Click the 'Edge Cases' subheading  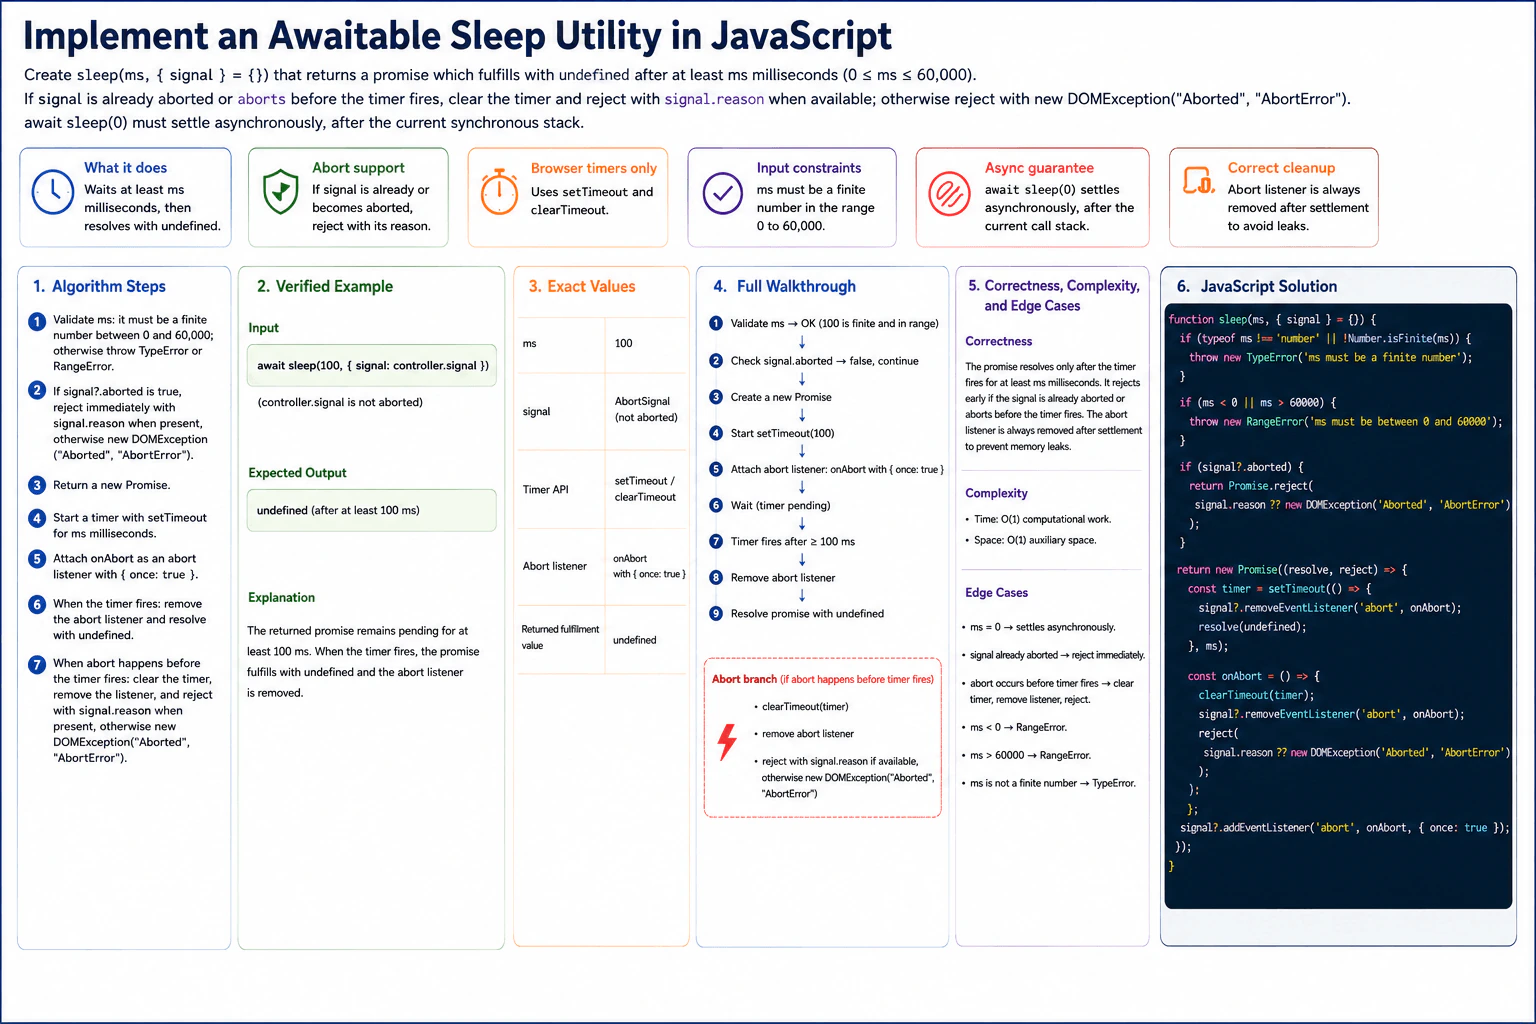point(996,592)
